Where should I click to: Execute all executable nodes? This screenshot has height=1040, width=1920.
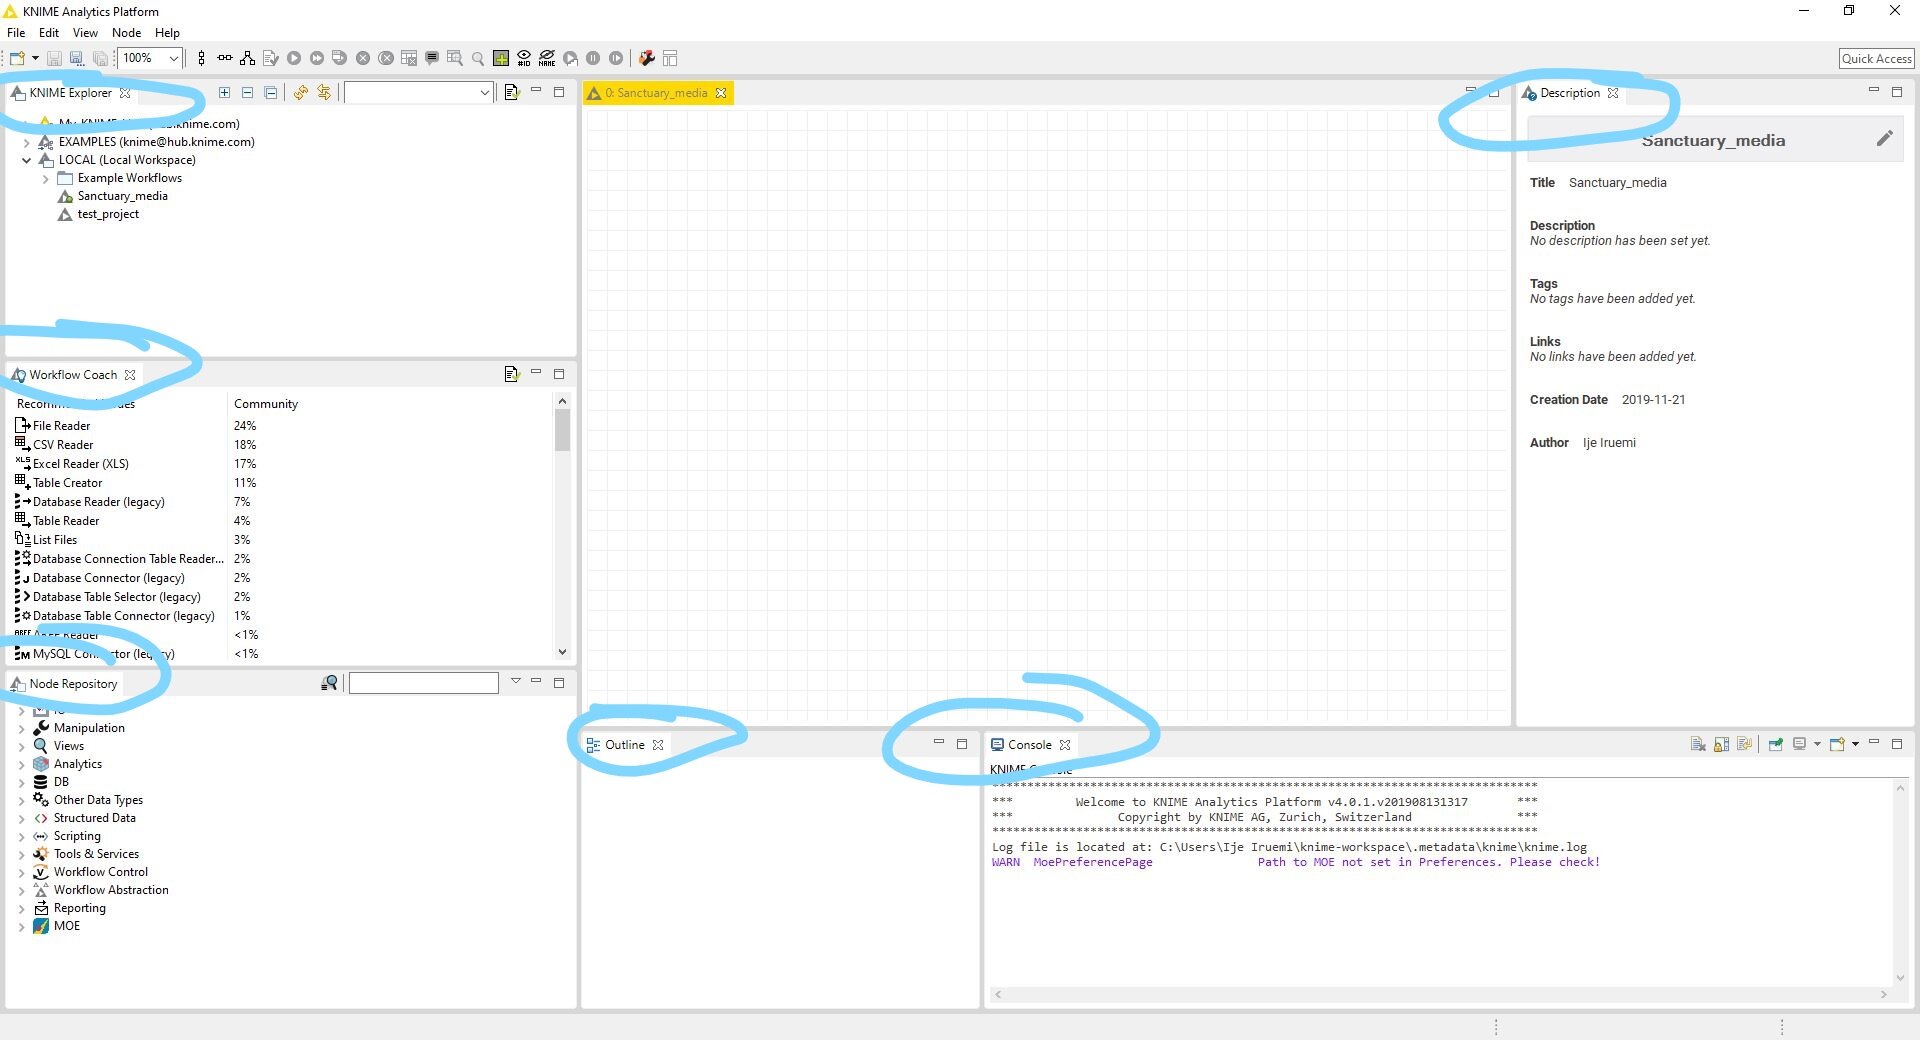(317, 58)
